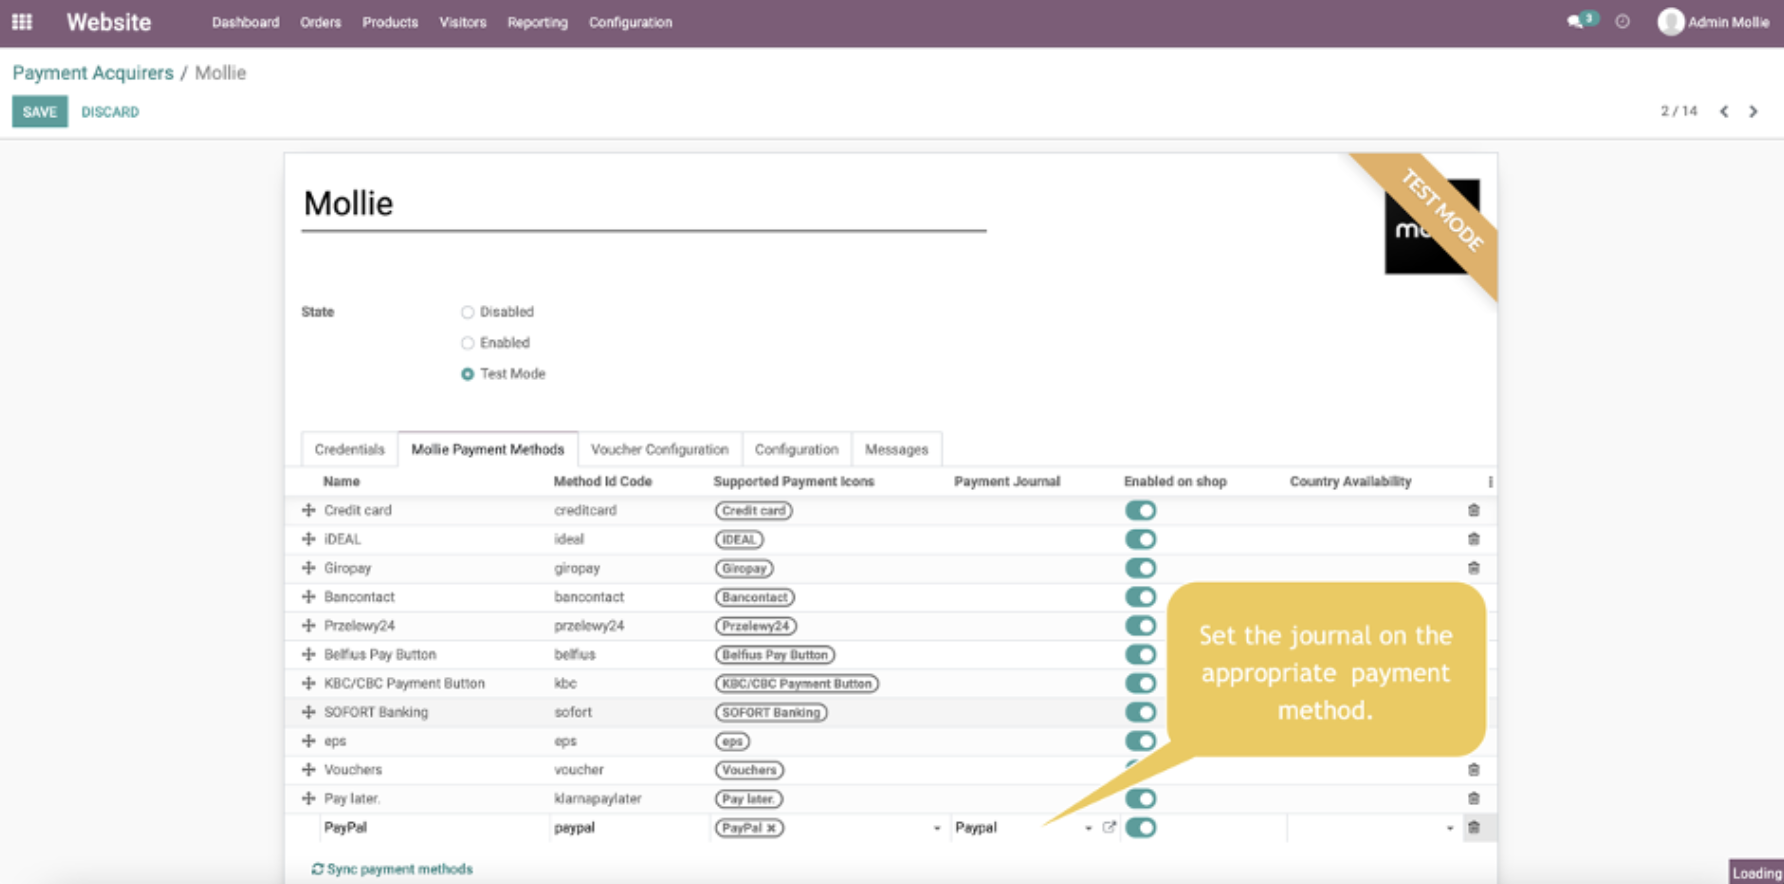The width and height of the screenshot is (1784, 884).
Task: Click the drag handle for SOFORT Banking
Action: click(308, 712)
